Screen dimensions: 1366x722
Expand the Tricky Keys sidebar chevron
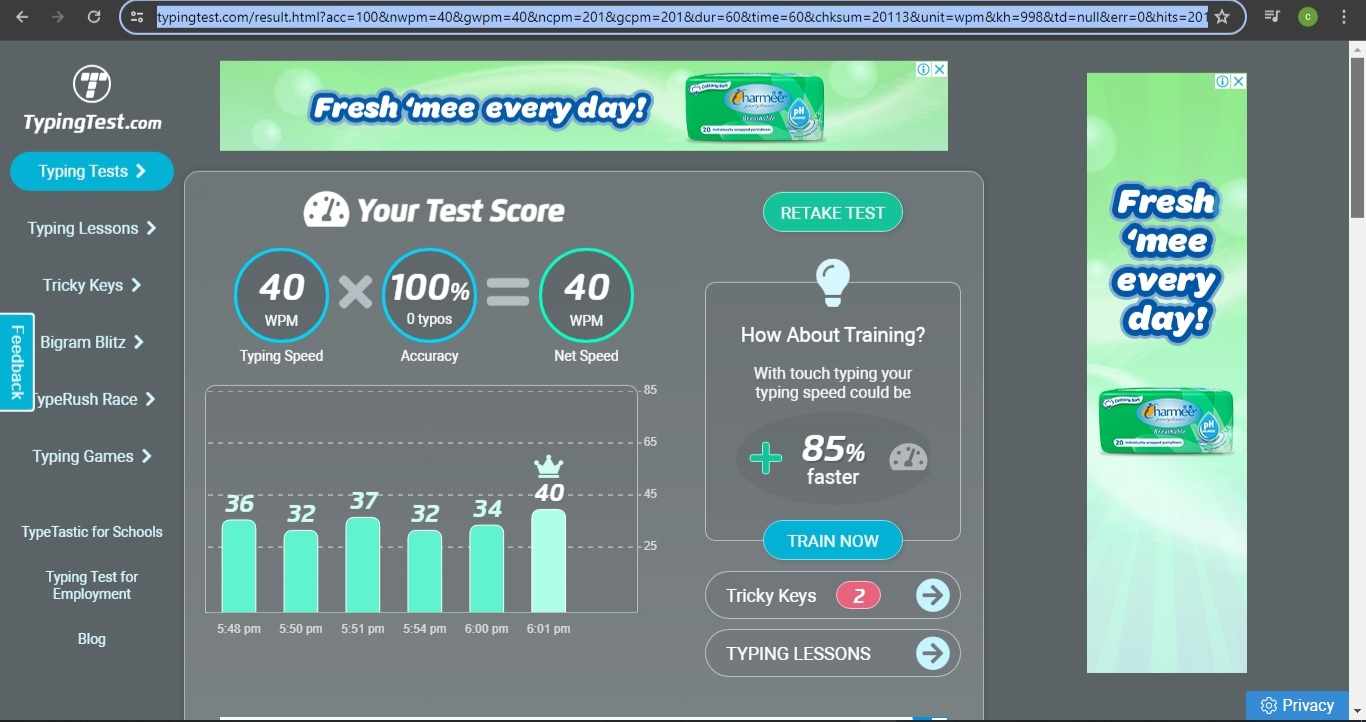tap(136, 285)
